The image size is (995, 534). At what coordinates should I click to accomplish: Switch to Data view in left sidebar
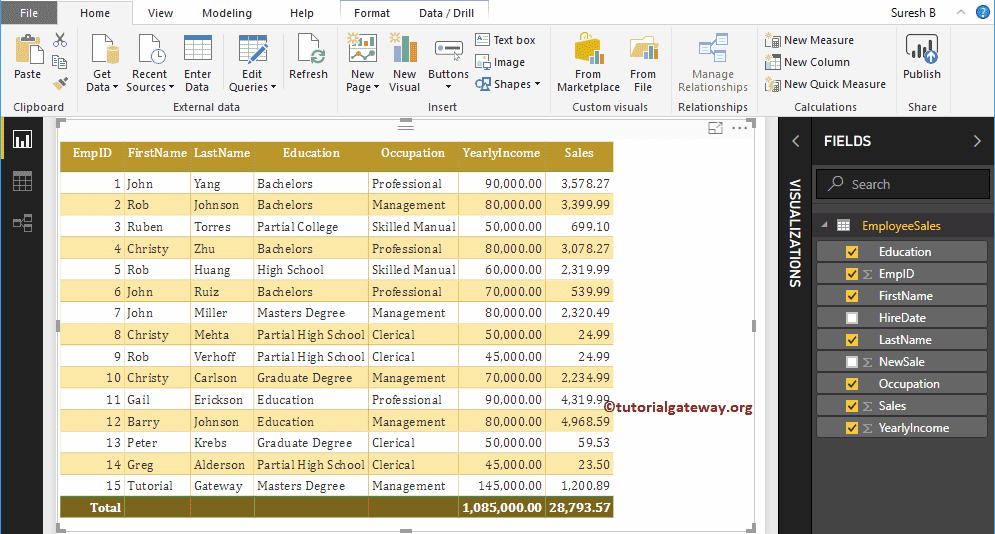[x=22, y=181]
